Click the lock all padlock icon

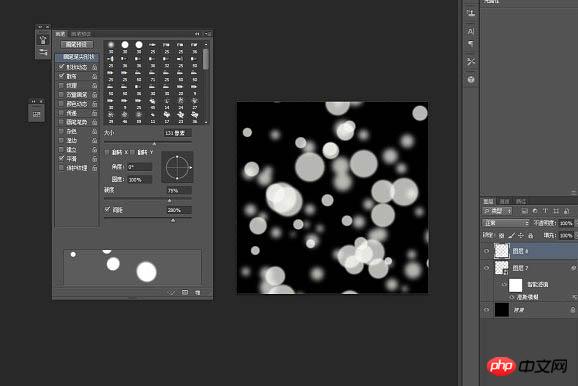pos(530,235)
